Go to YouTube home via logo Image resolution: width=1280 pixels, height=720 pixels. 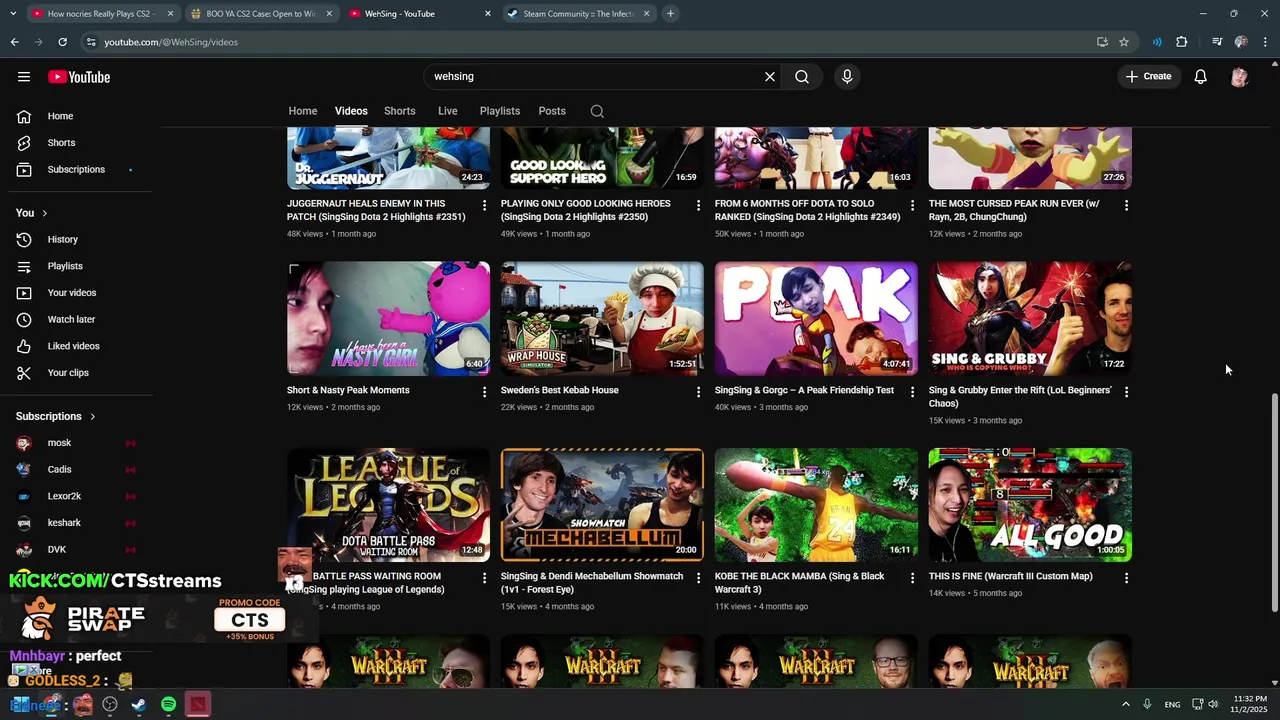pyautogui.click(x=79, y=77)
